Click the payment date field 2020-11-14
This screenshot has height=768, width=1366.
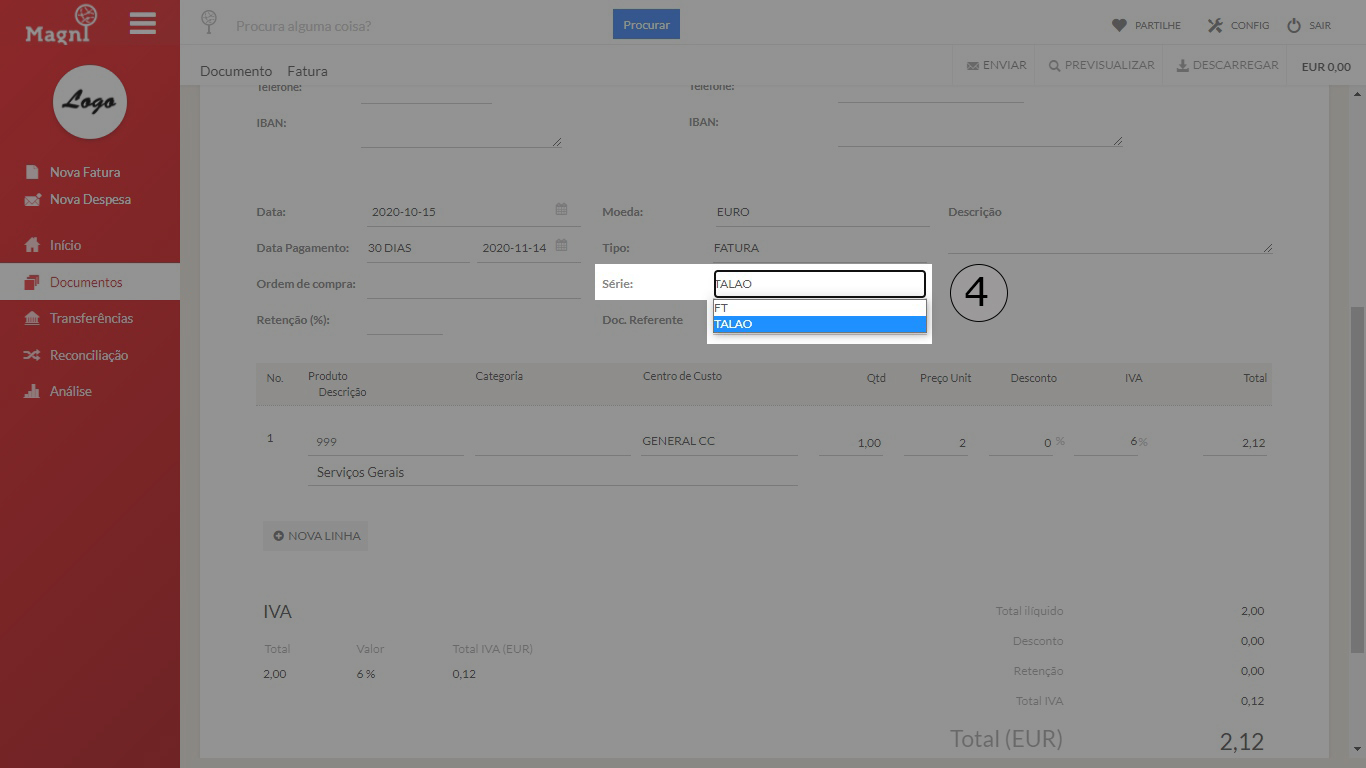(527, 248)
